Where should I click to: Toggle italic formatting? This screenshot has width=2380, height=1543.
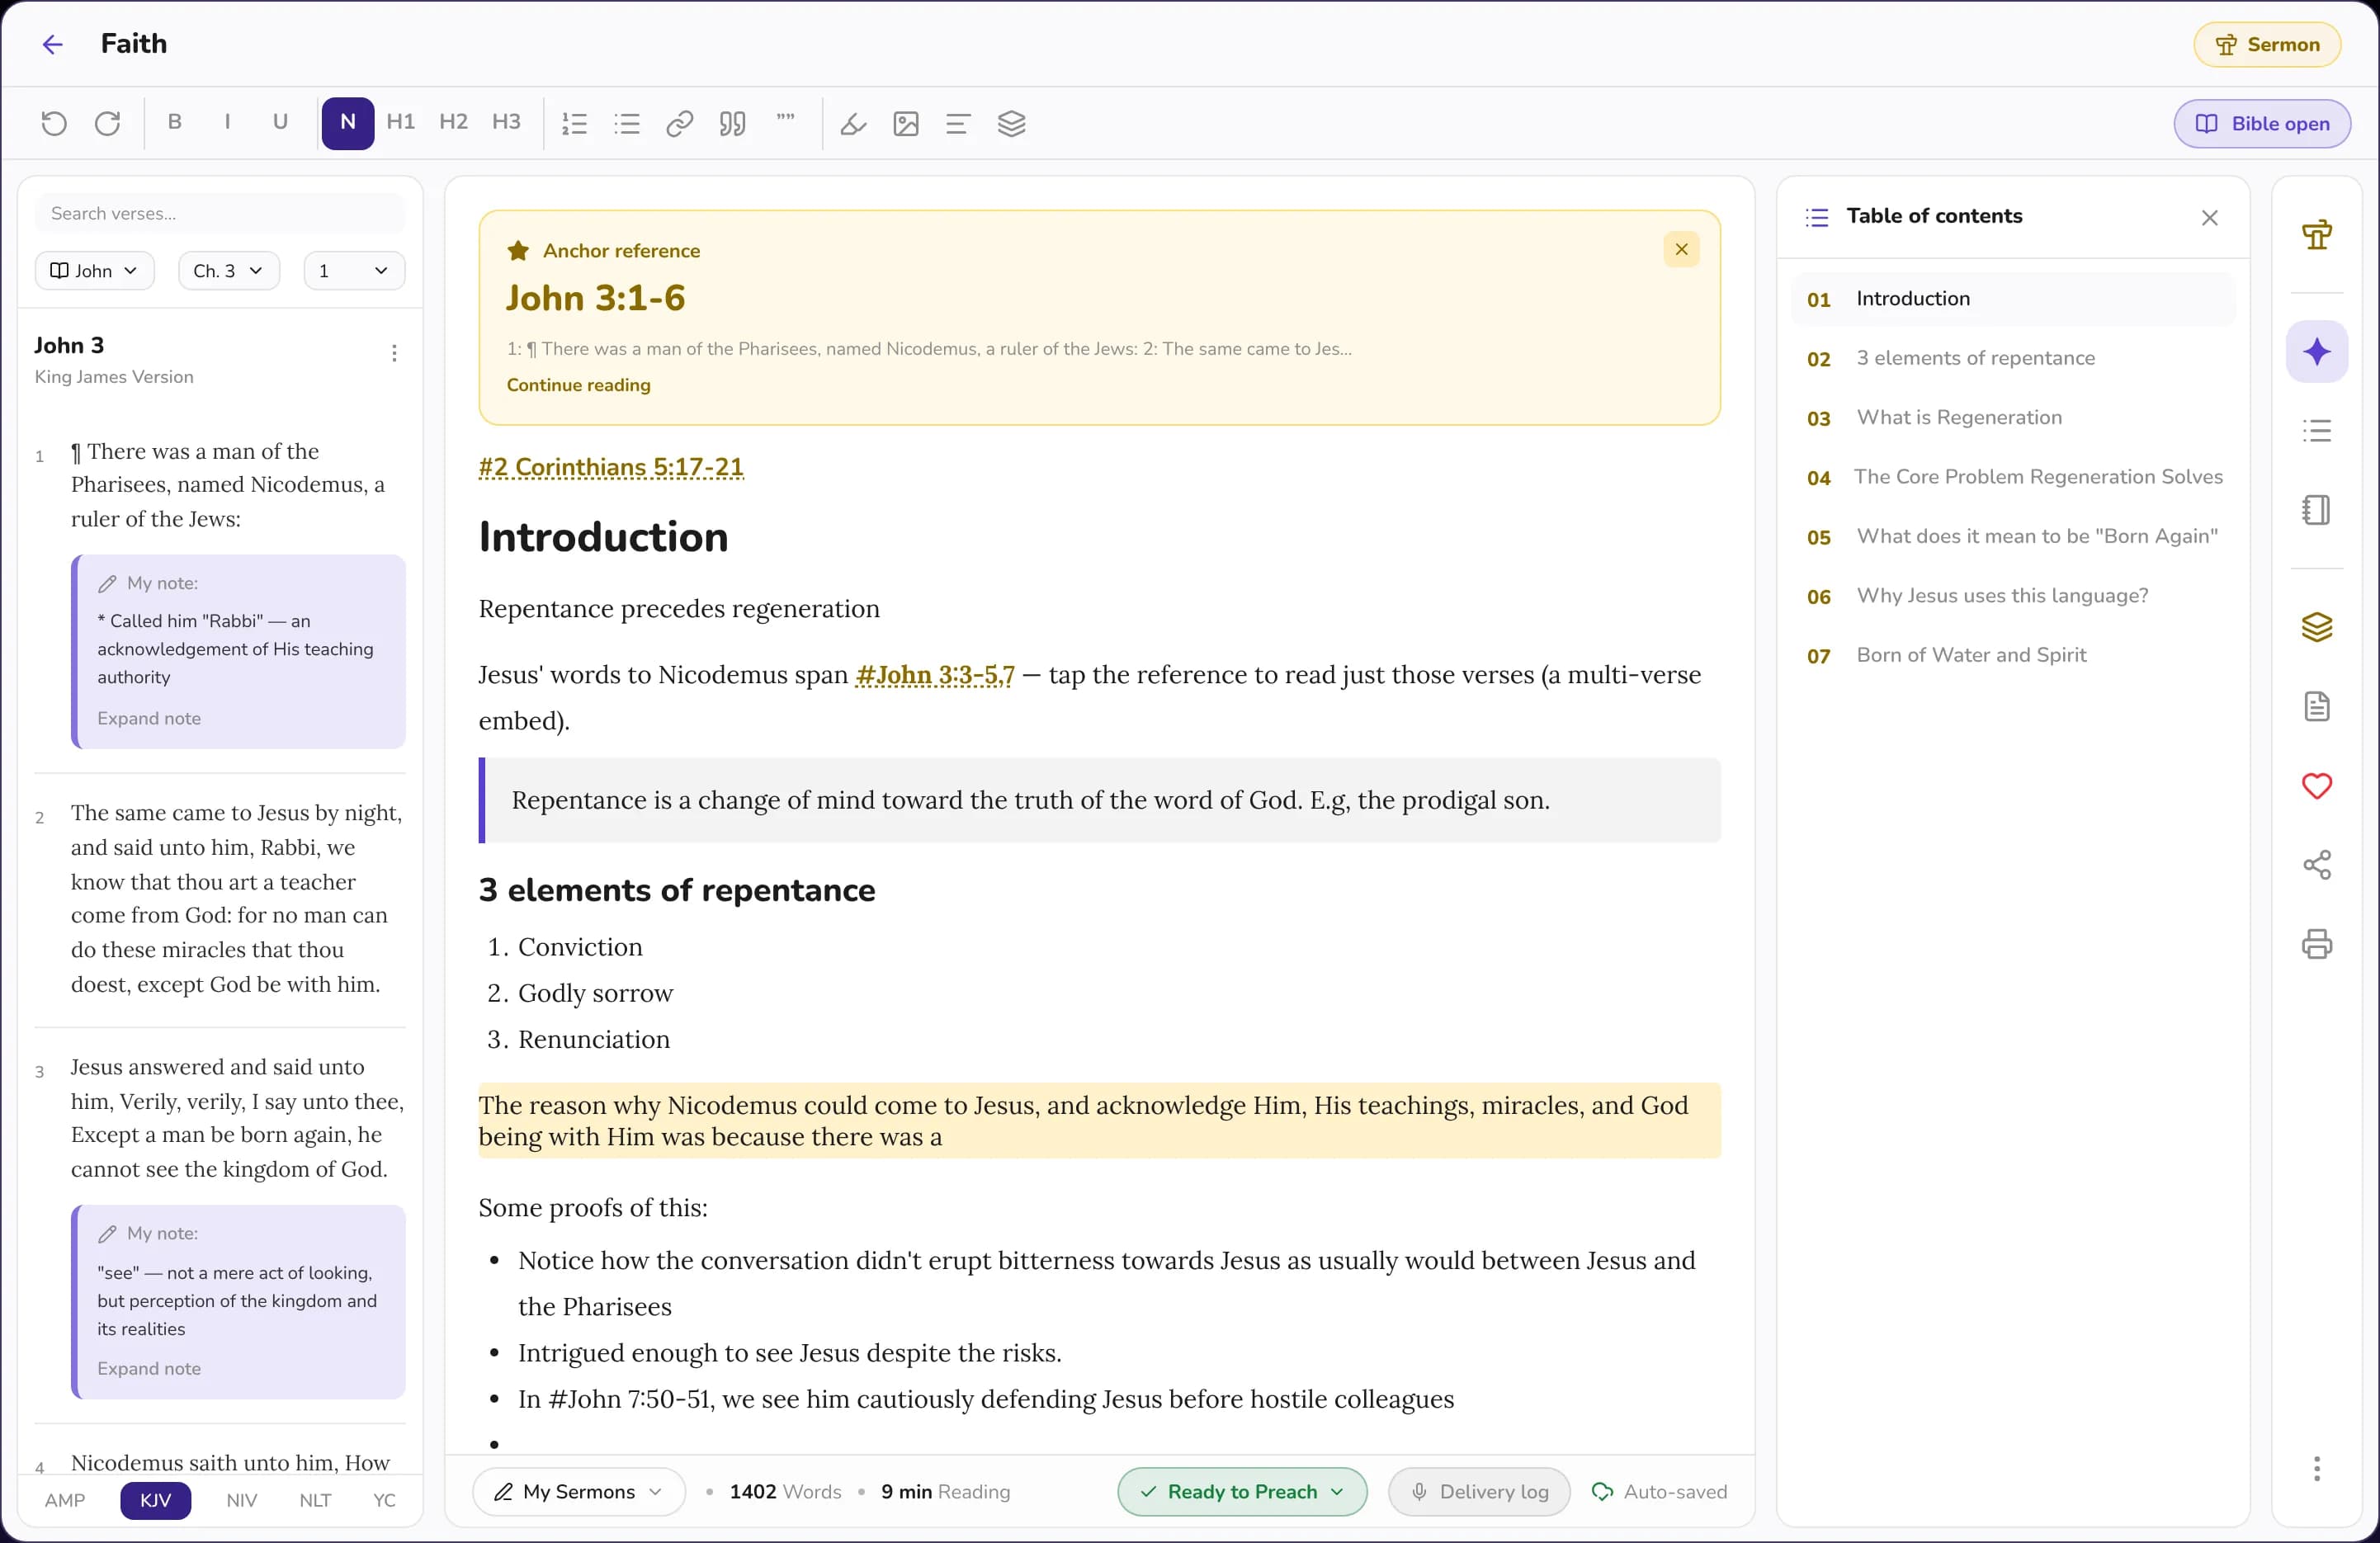(227, 122)
